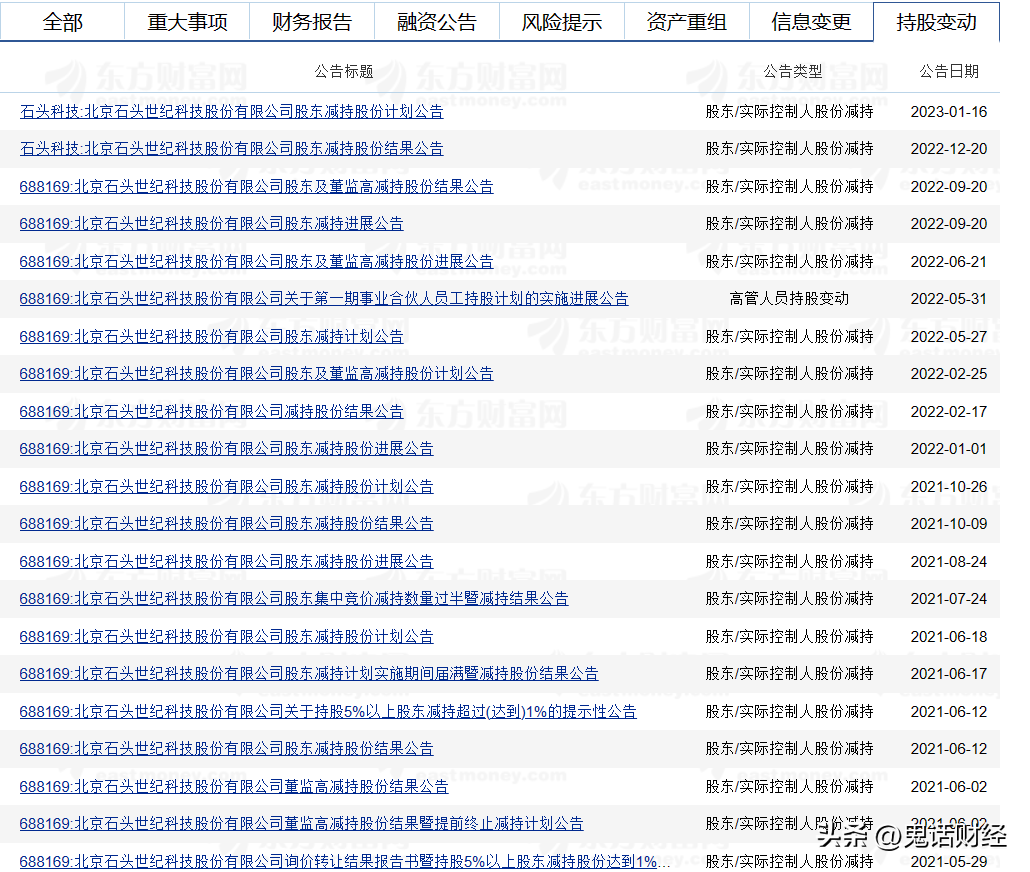Click the date 2021-08-24
This screenshot has height=872, width=1030.
coord(949,561)
